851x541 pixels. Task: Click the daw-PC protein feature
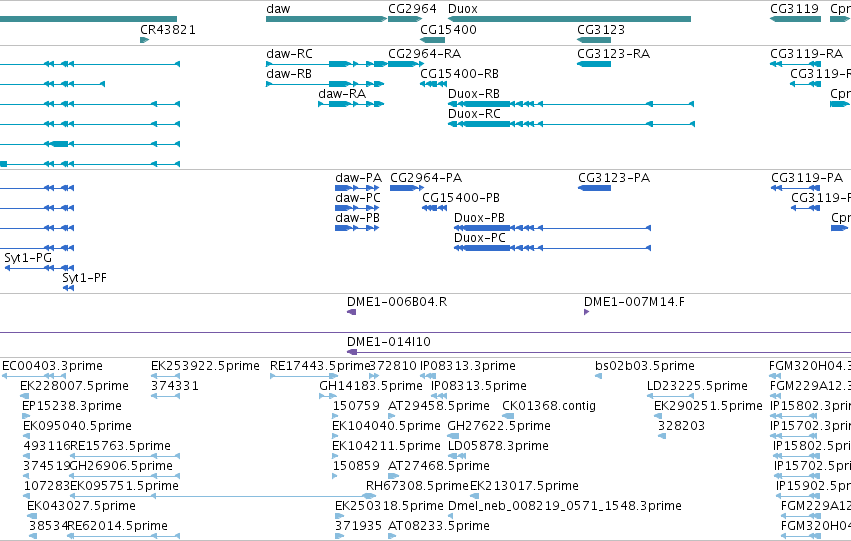point(357,208)
